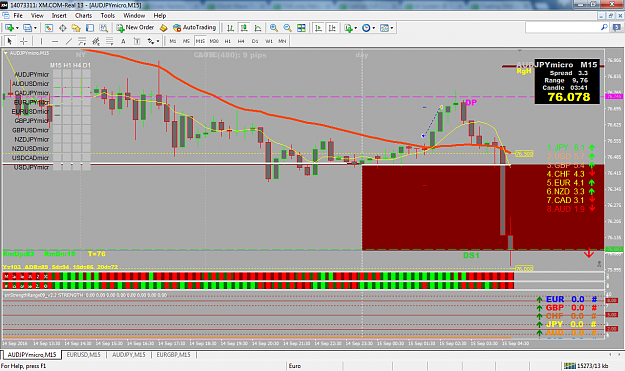Open the Strategy Tester icon
The image size is (625, 371).
pos(104,28)
